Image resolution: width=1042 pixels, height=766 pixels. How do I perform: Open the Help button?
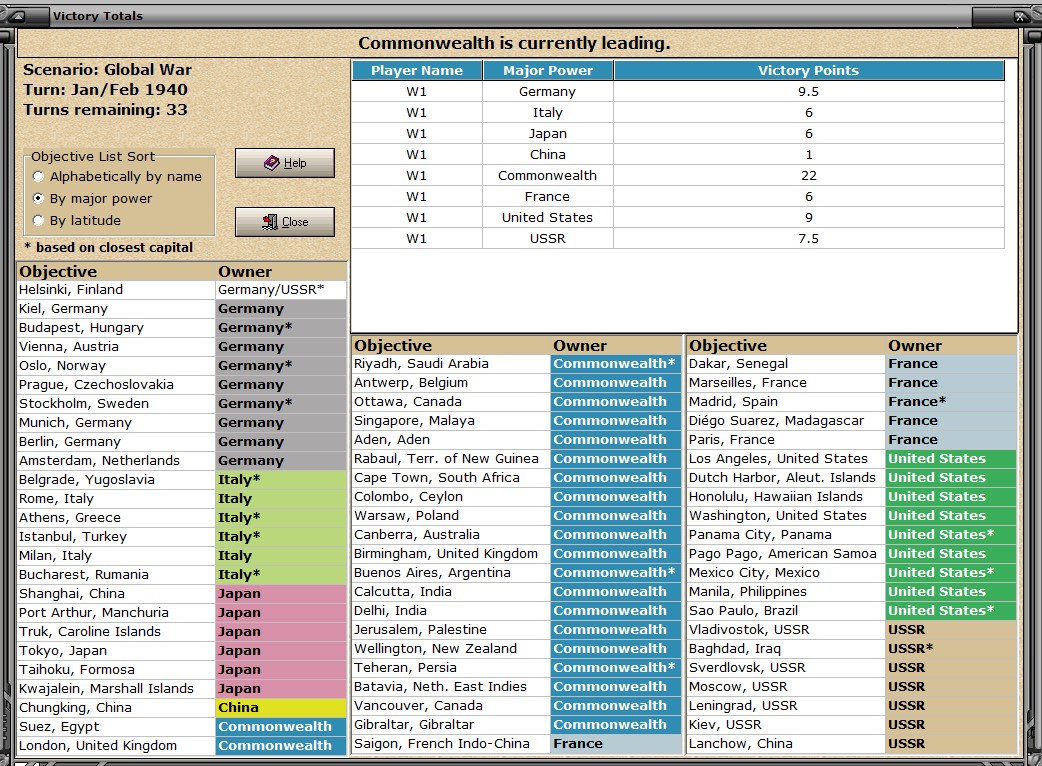[284, 163]
